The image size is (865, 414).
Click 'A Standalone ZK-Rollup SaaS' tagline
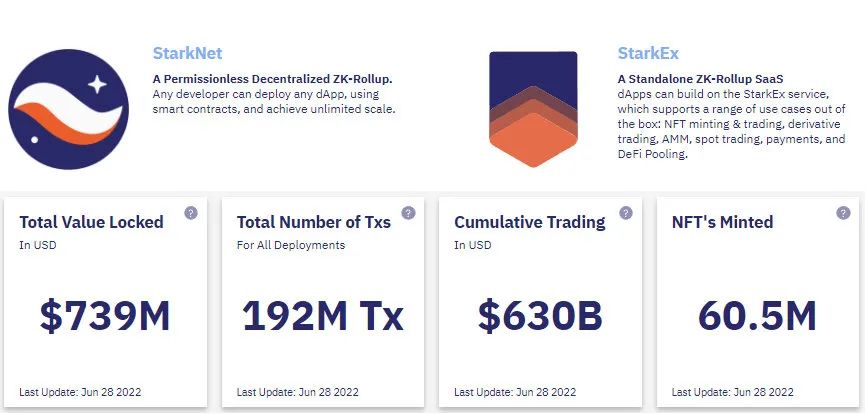(701, 79)
